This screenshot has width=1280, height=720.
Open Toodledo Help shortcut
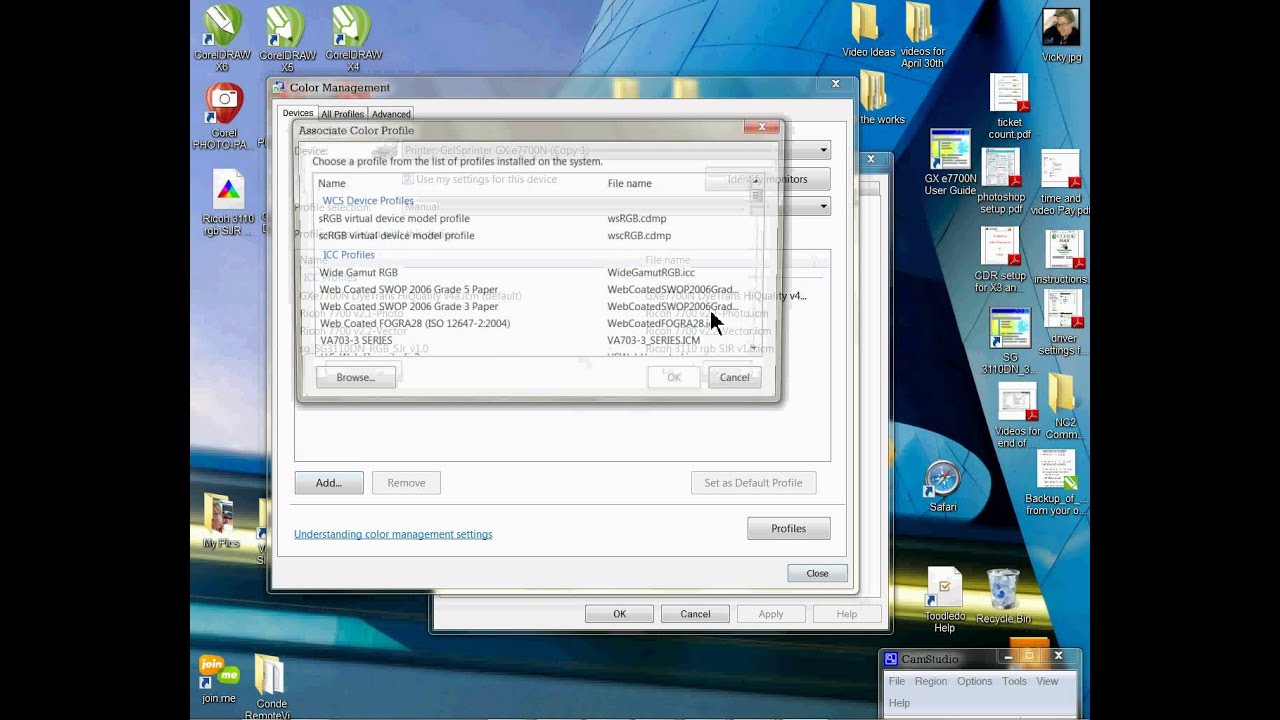(944, 600)
